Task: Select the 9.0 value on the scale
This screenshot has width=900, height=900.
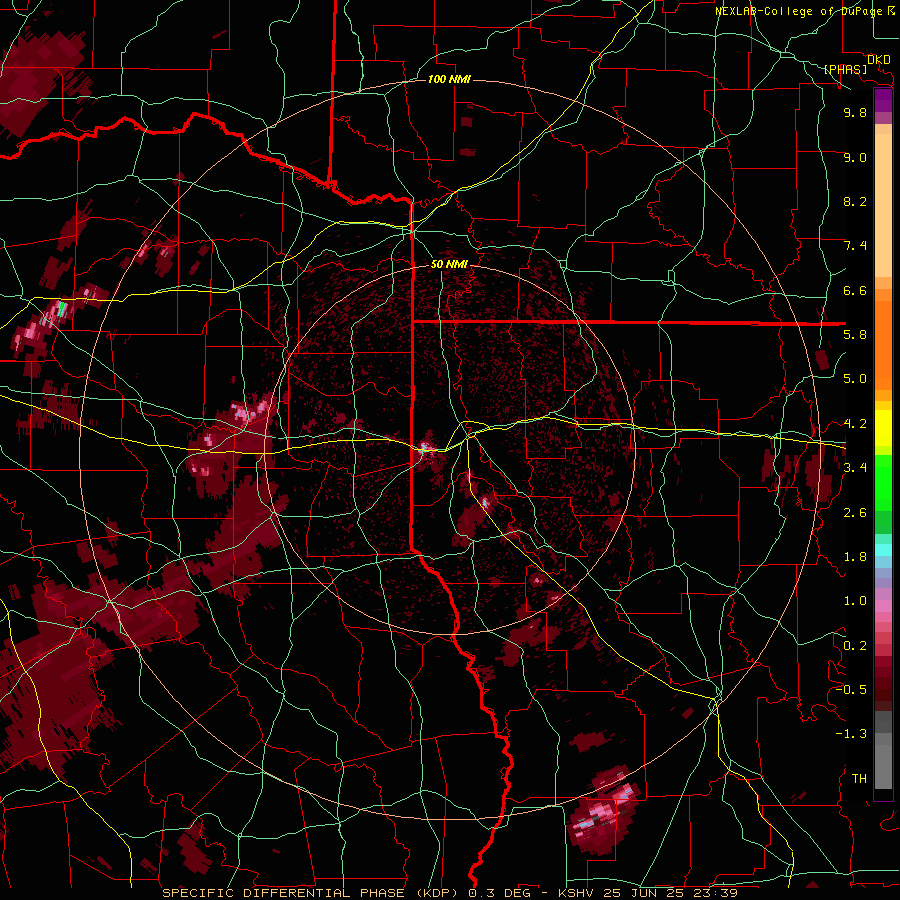Action: (x=855, y=157)
